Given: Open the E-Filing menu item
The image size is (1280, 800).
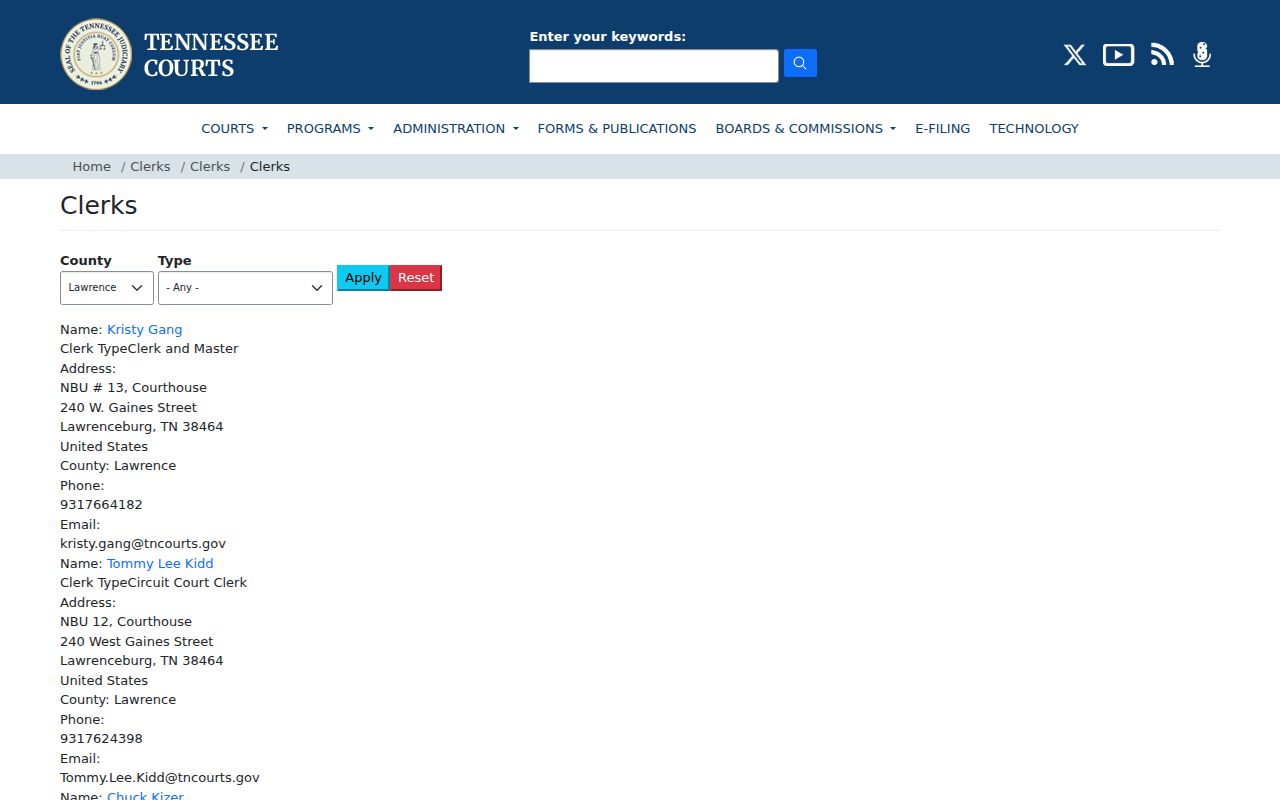Looking at the screenshot, I should pyautogui.click(x=942, y=128).
